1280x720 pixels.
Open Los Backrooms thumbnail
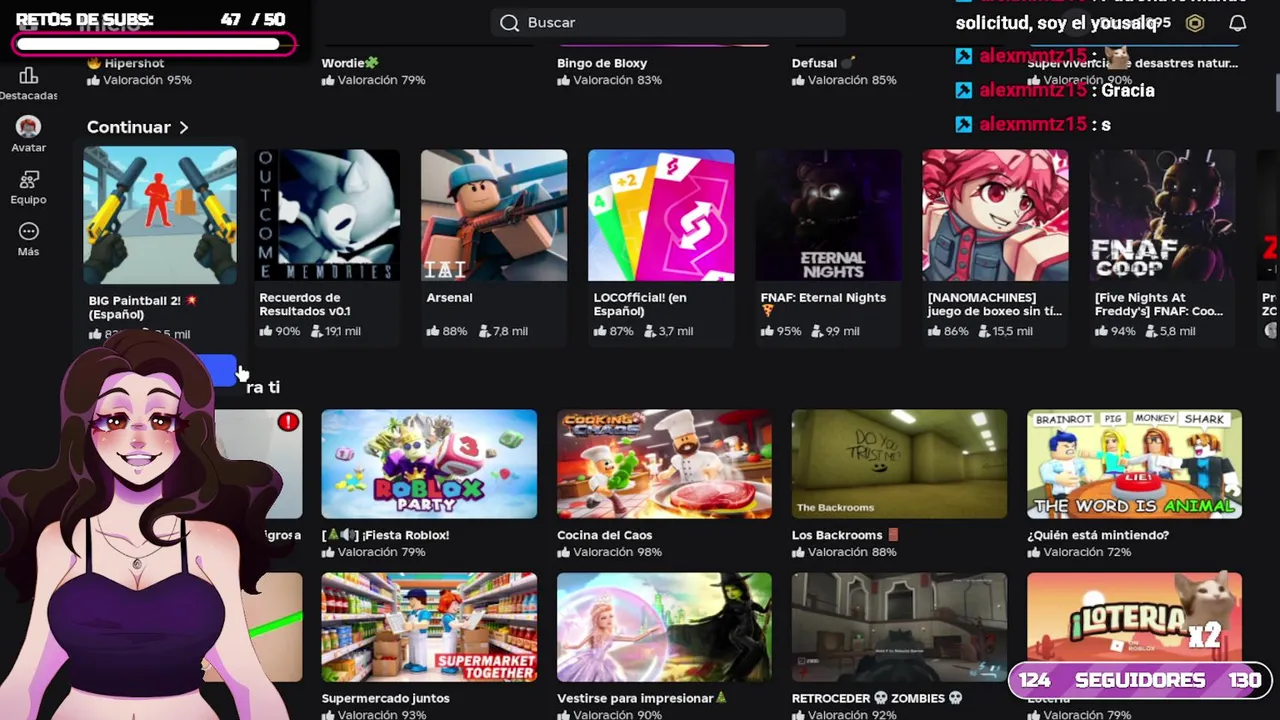[899, 464]
